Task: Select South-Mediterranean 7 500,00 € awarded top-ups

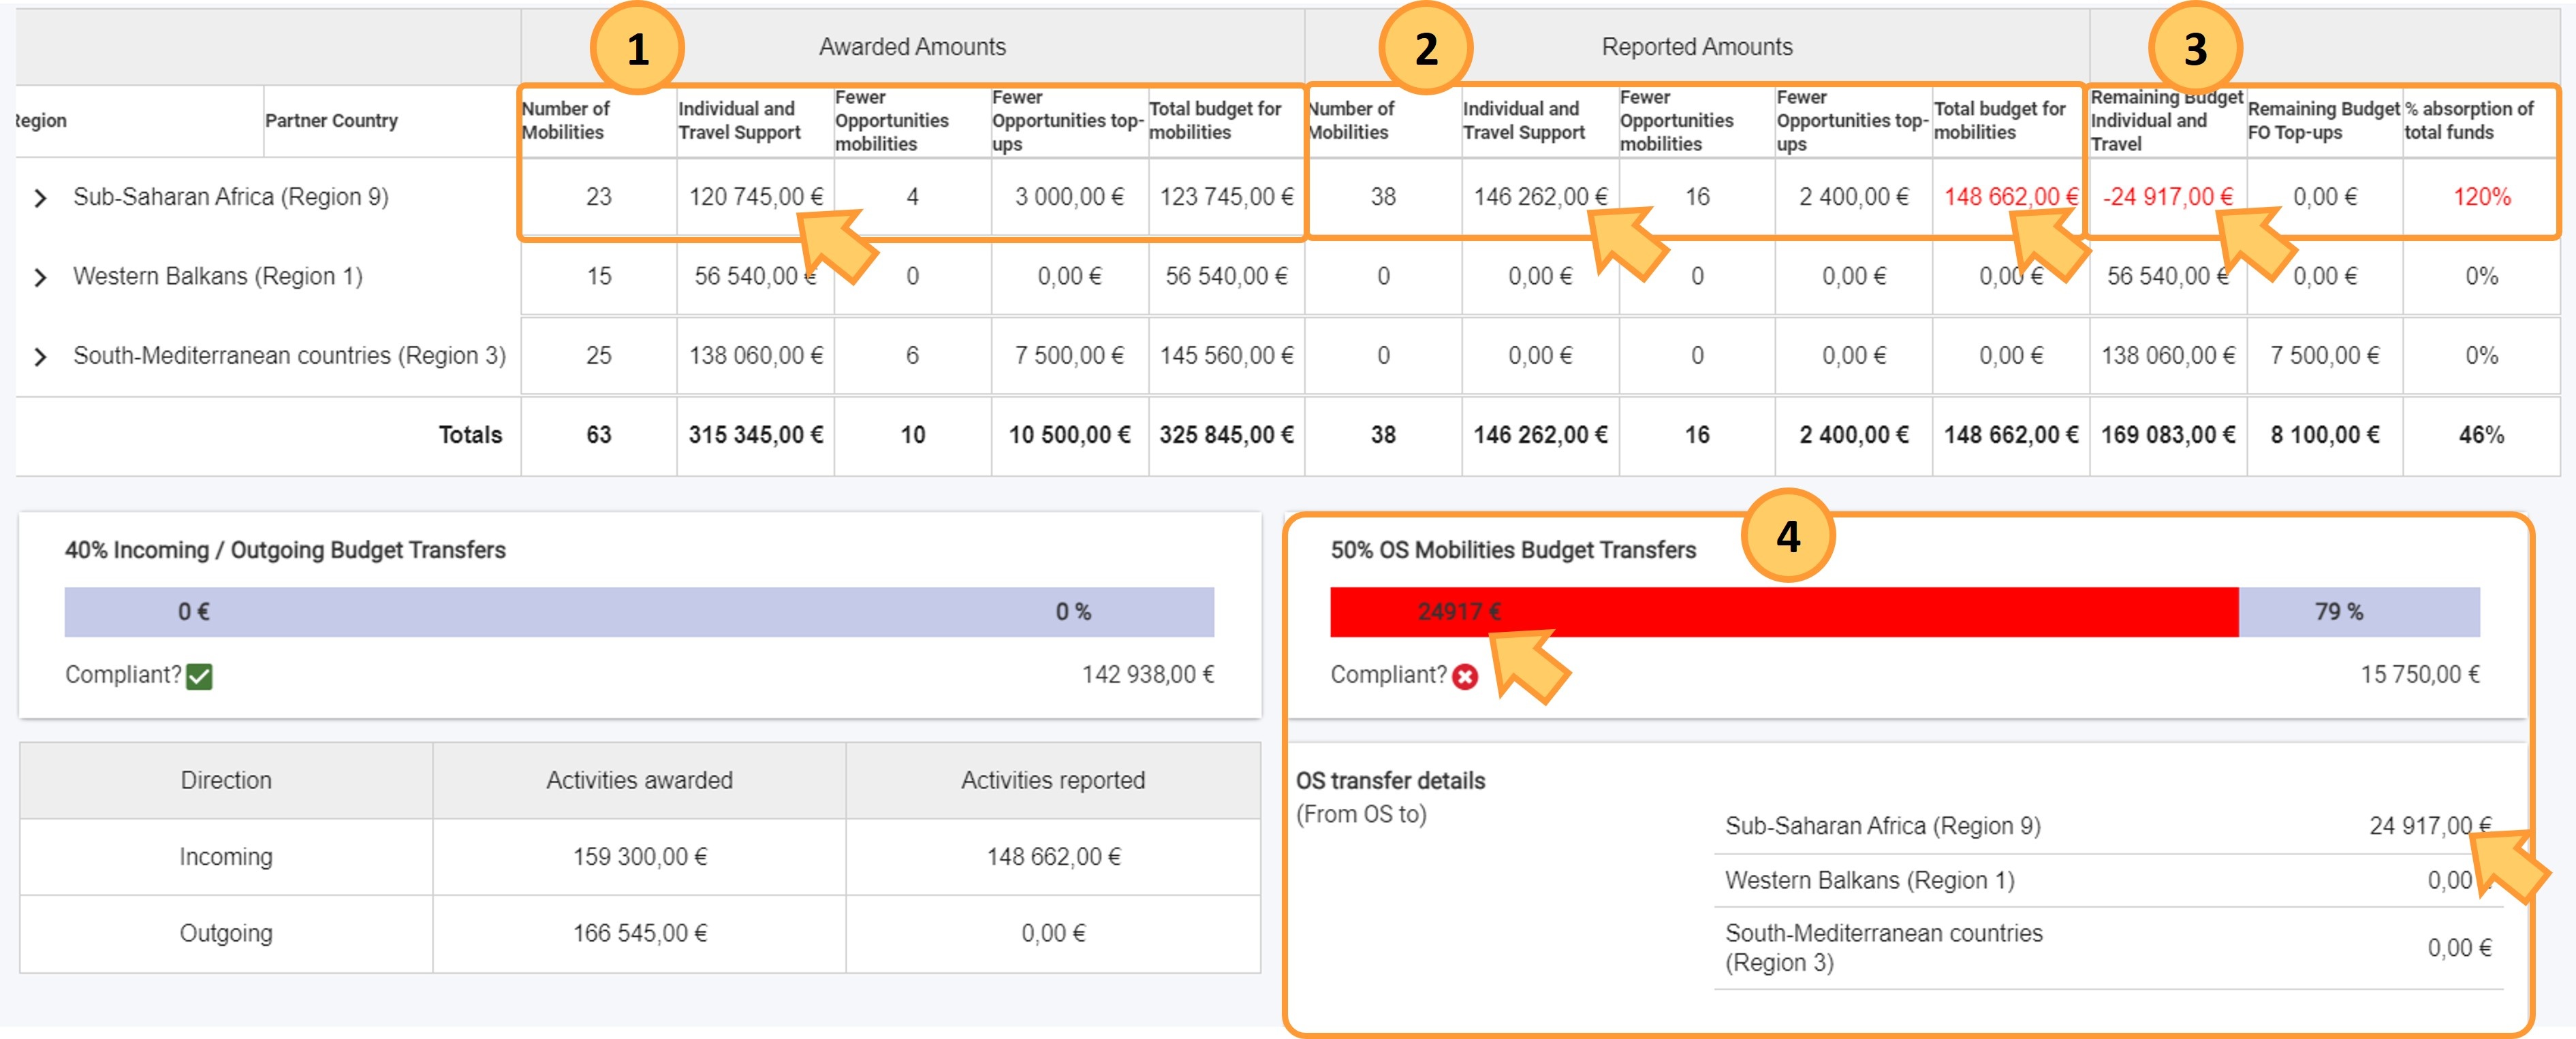Action: [x=1069, y=356]
